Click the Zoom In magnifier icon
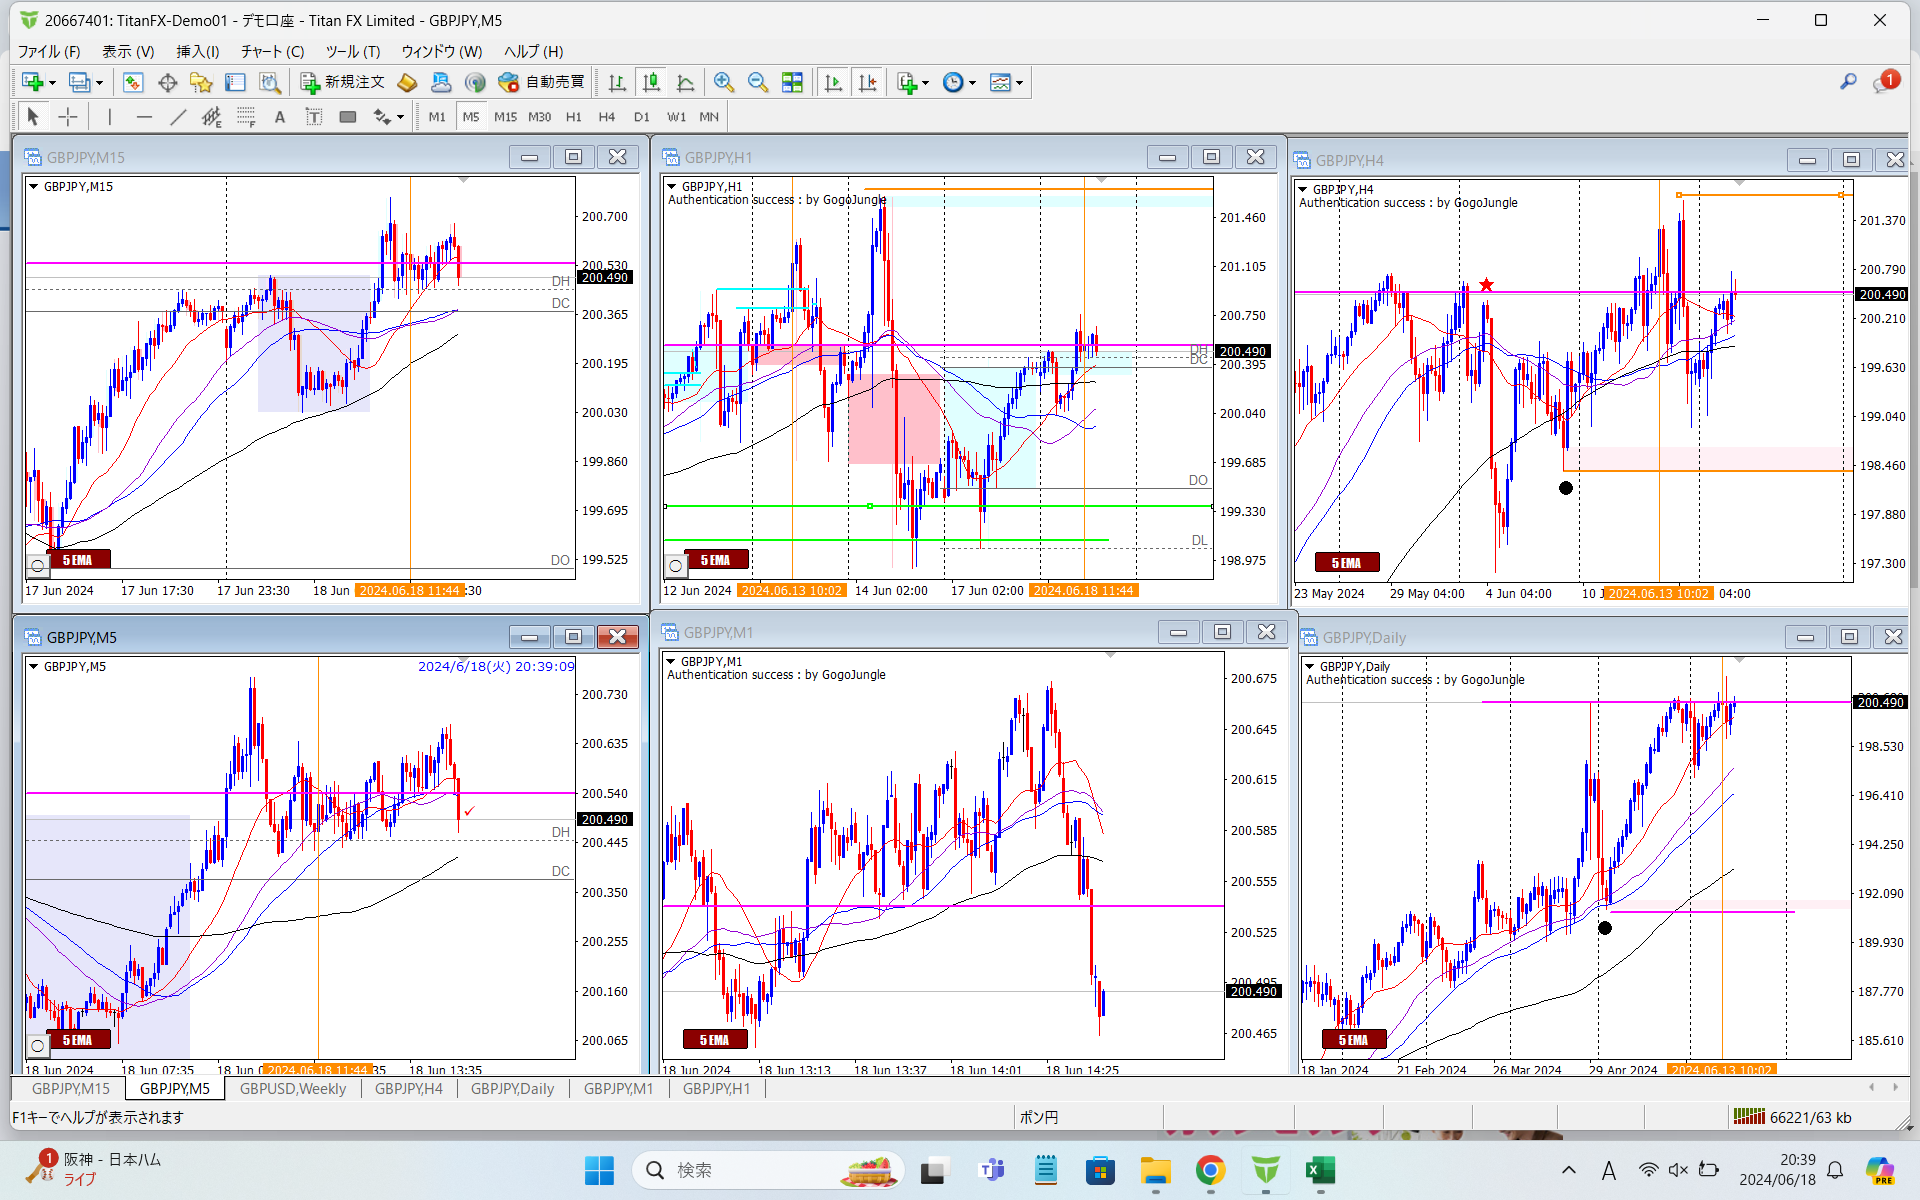The width and height of the screenshot is (1920, 1200). click(x=723, y=83)
